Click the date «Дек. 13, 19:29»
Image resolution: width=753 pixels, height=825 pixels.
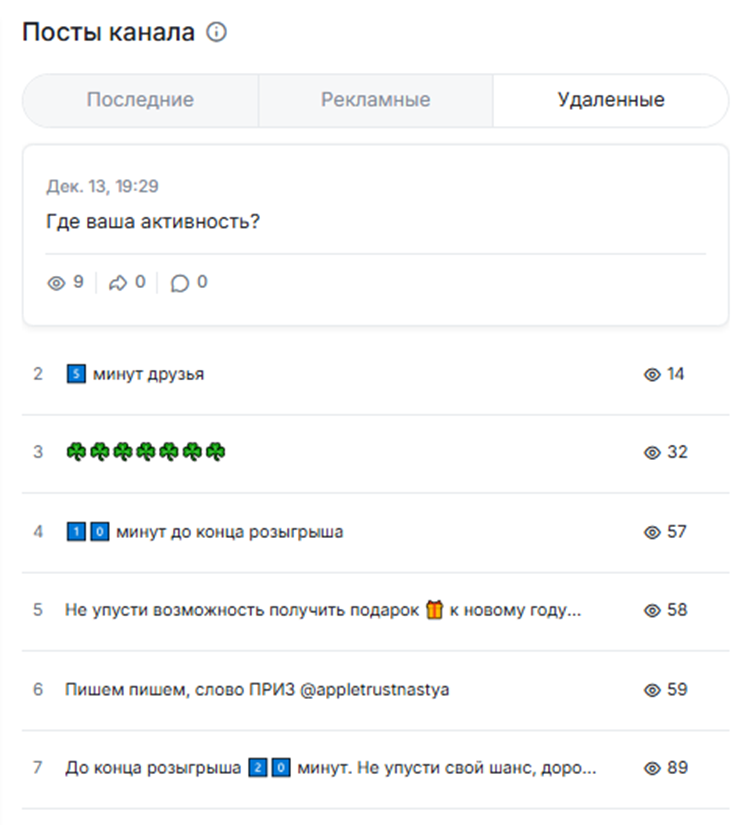point(102,186)
